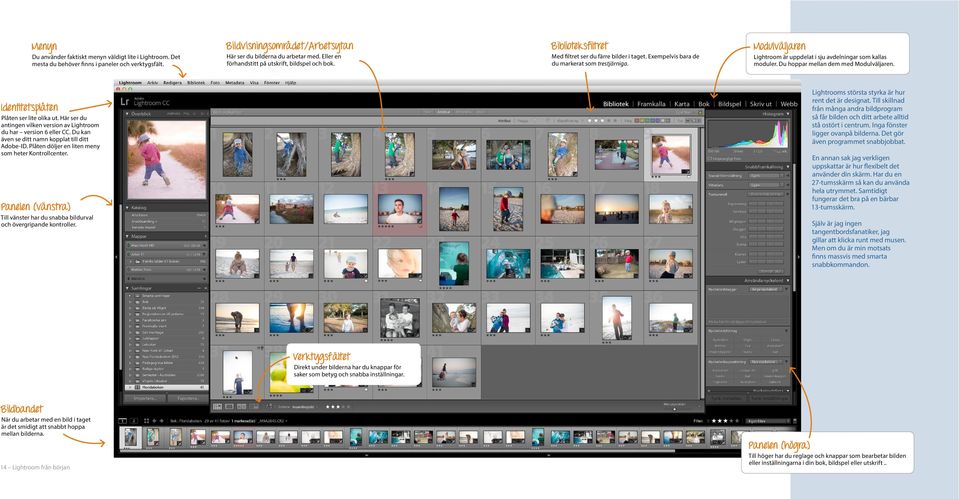This screenshot has height=499, width=959.
Task: Click the plus icon in Samlingar header
Action: point(206,288)
